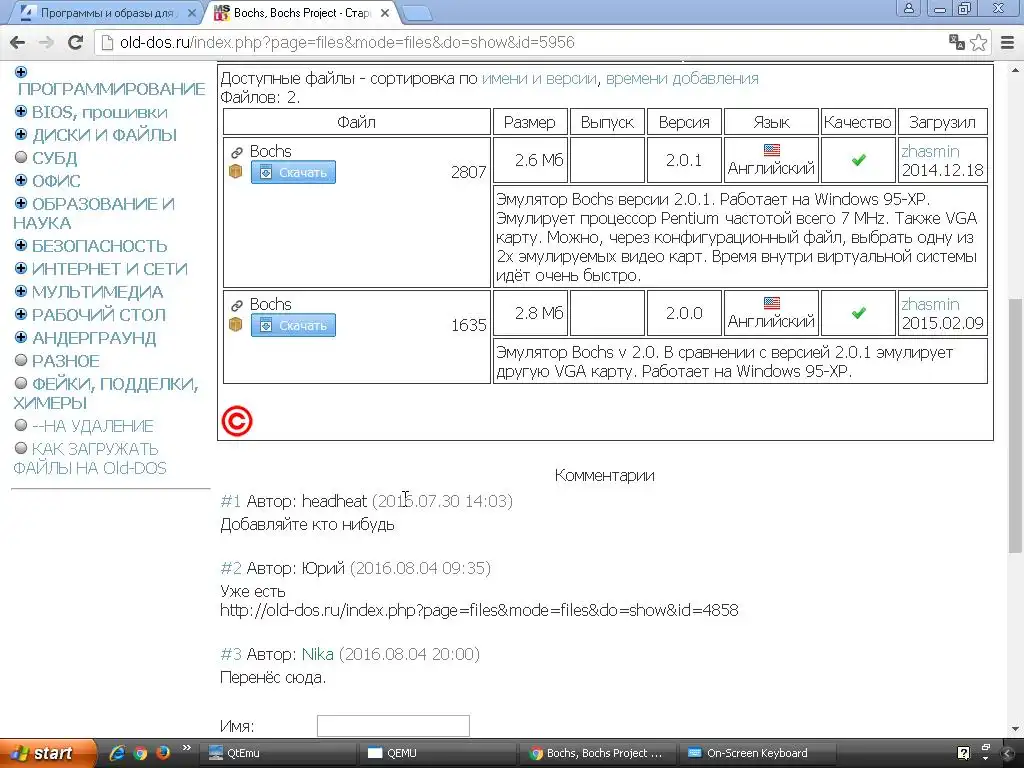The height and width of the screenshot is (768, 1024).
Task: Expand the АНДЕРГРАУНД category
Action: pyautogui.click(x=21, y=337)
